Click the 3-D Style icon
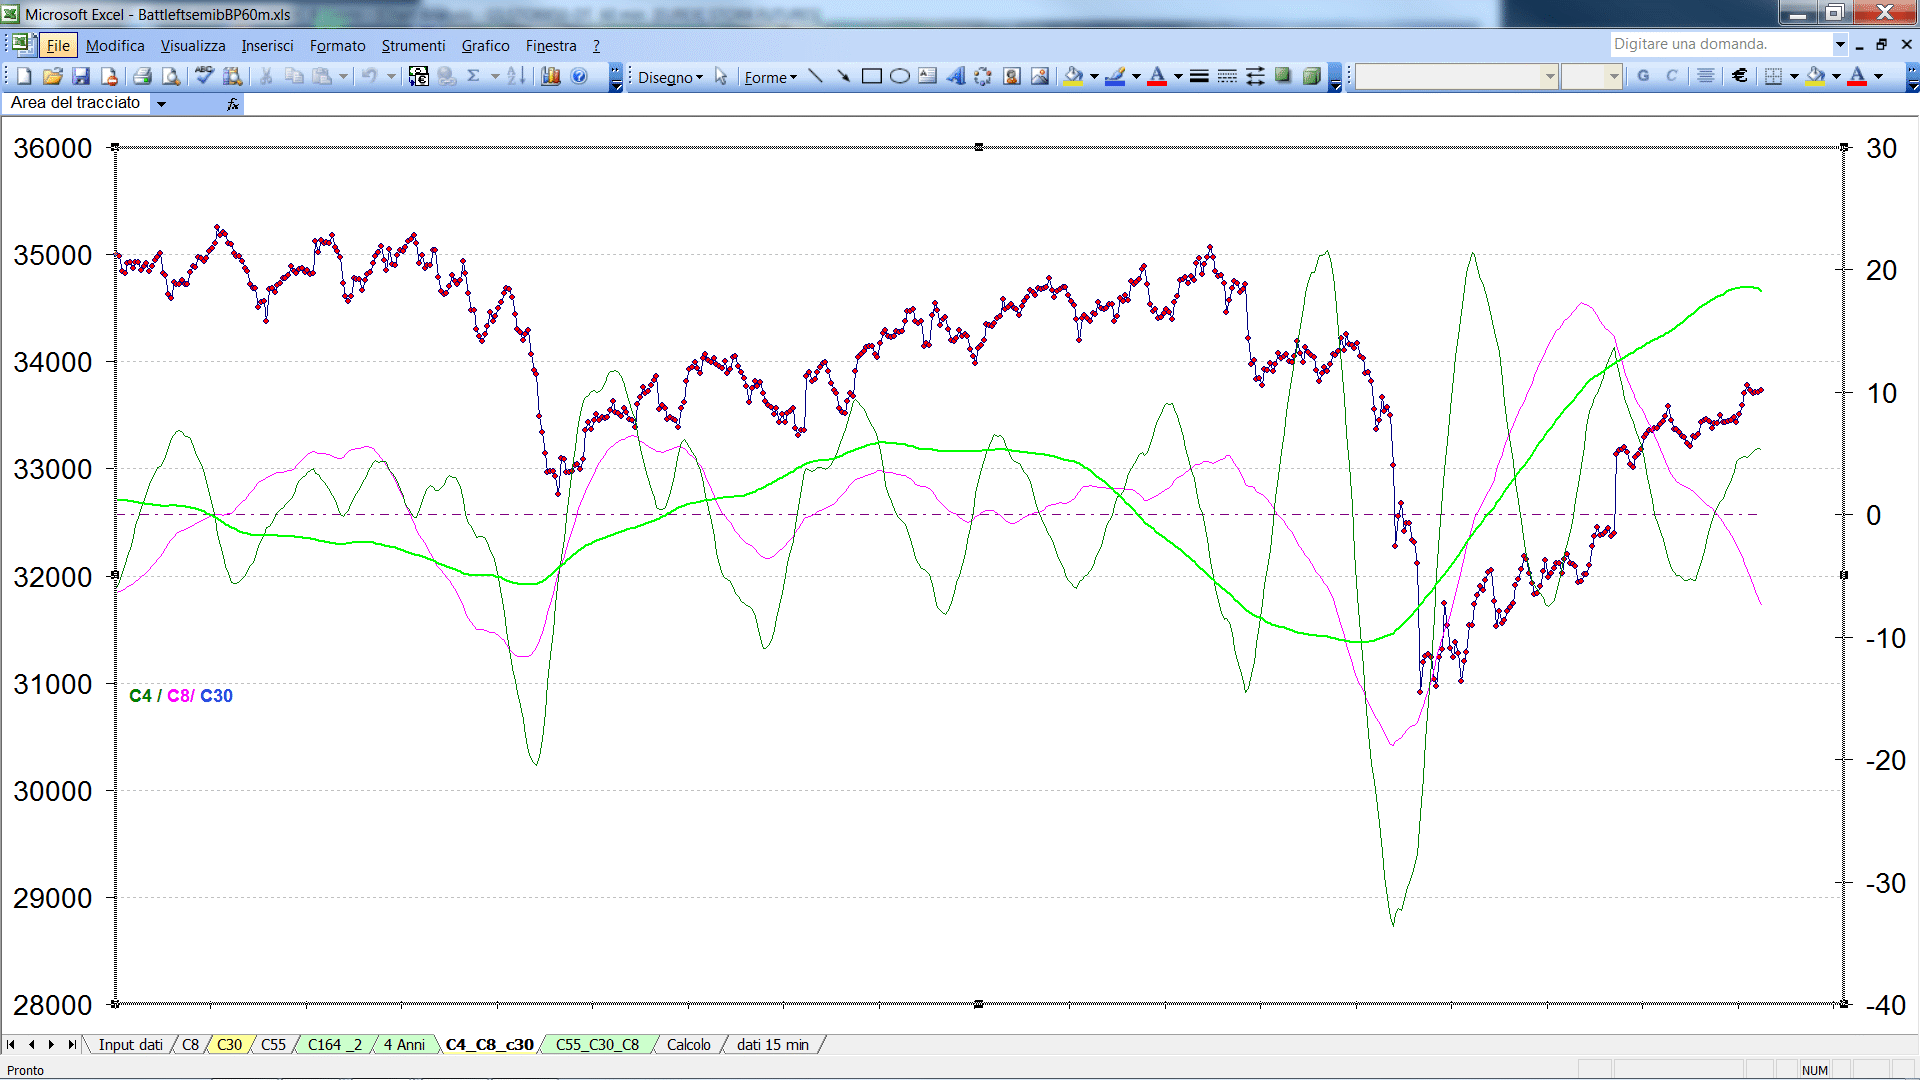The height and width of the screenshot is (1080, 1920). 1312,76
